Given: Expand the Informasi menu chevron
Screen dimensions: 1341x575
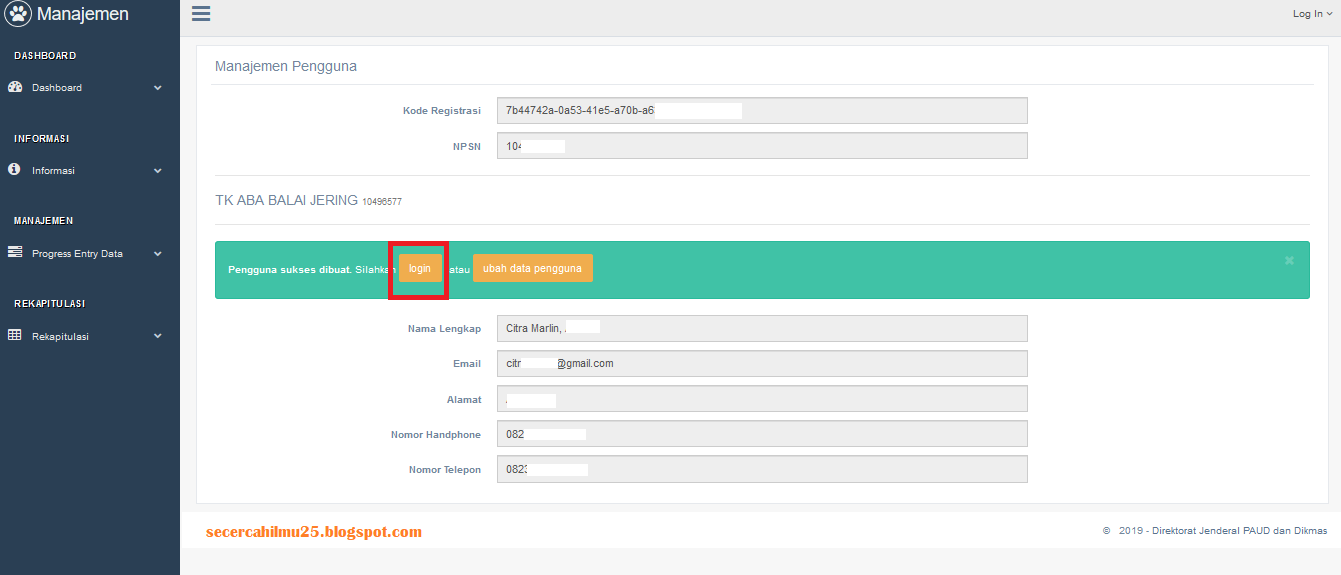Looking at the screenshot, I should point(157,171).
